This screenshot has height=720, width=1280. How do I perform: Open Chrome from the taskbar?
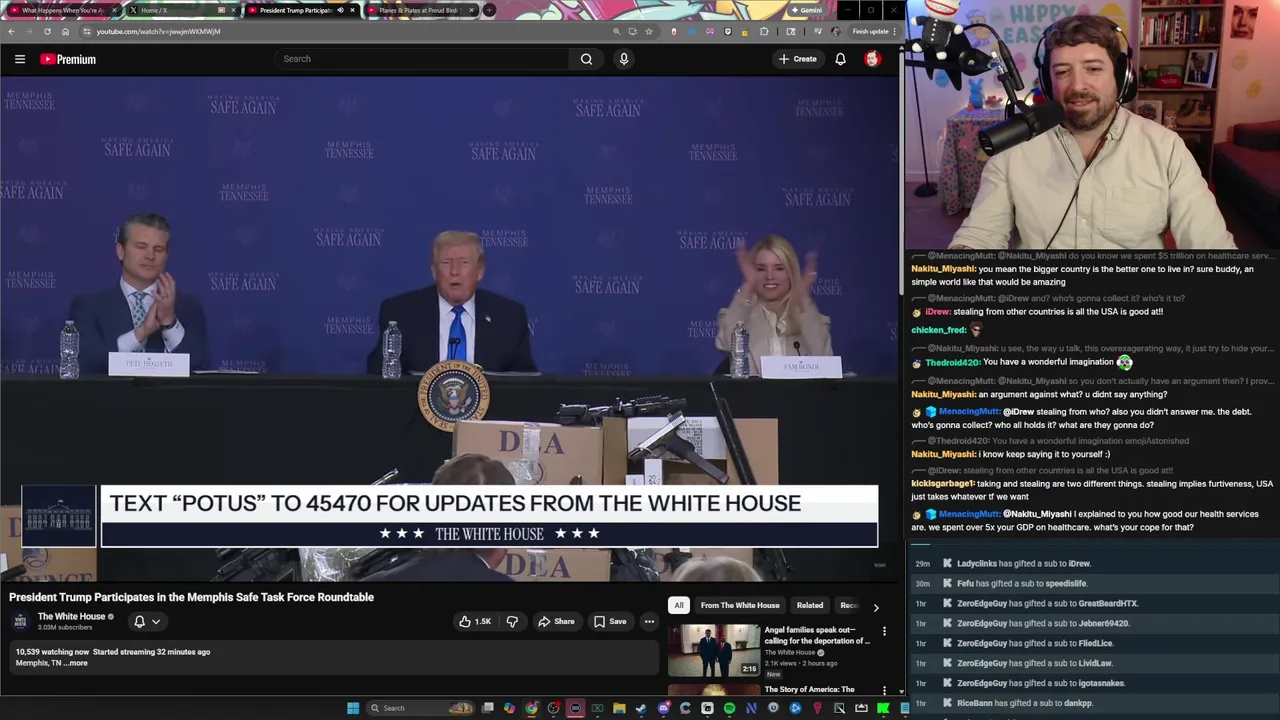tap(531, 708)
